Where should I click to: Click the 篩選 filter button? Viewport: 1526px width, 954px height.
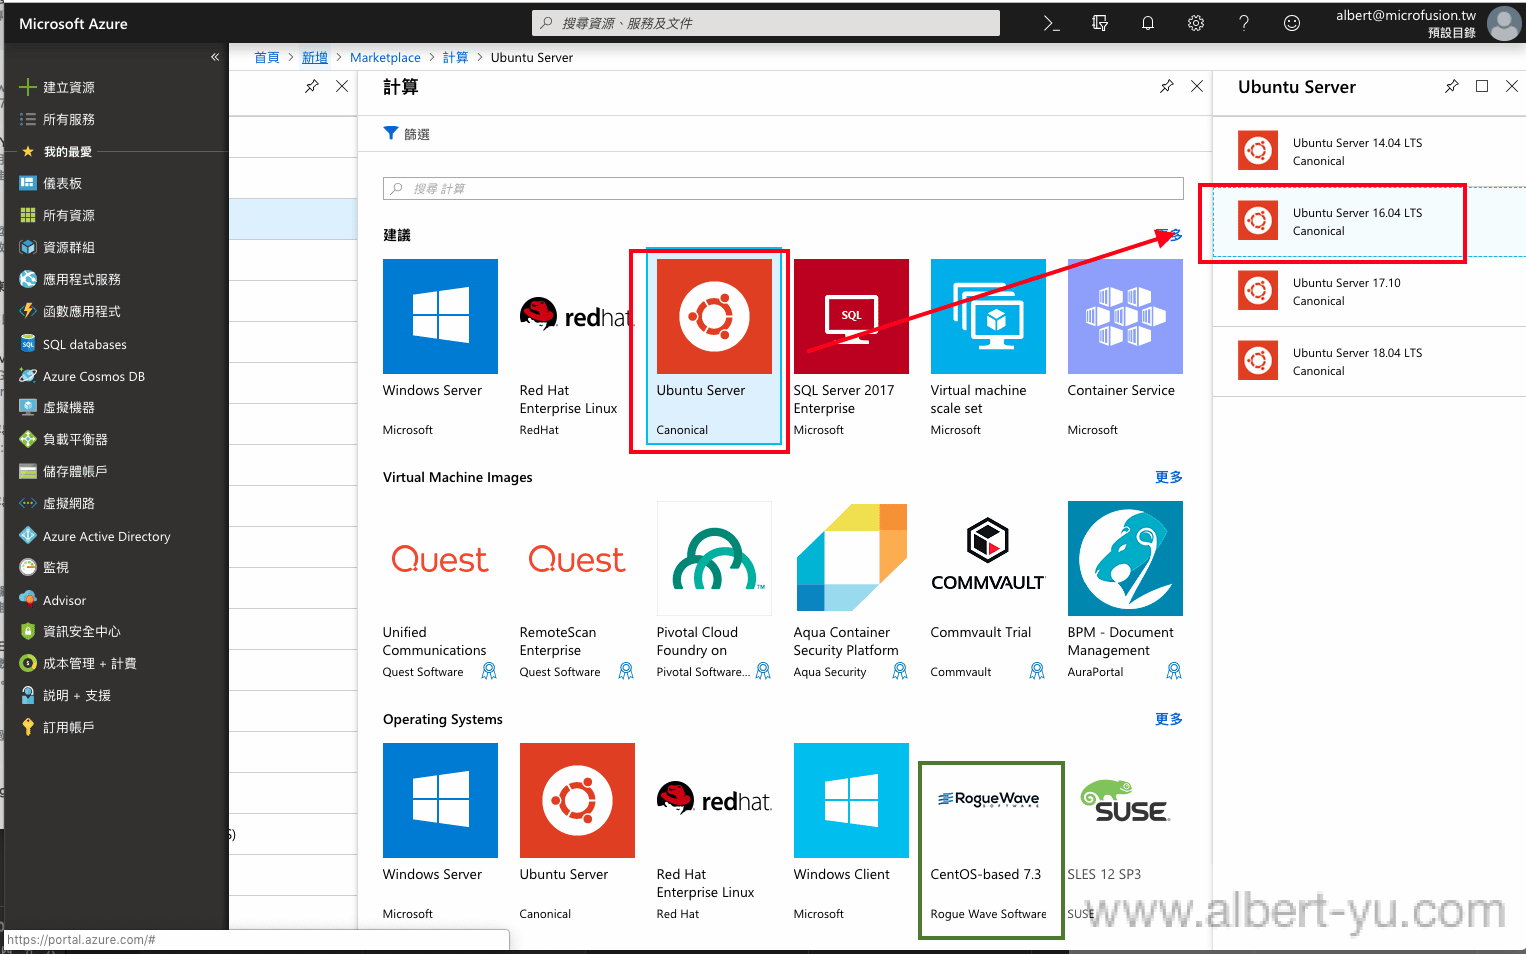[407, 134]
